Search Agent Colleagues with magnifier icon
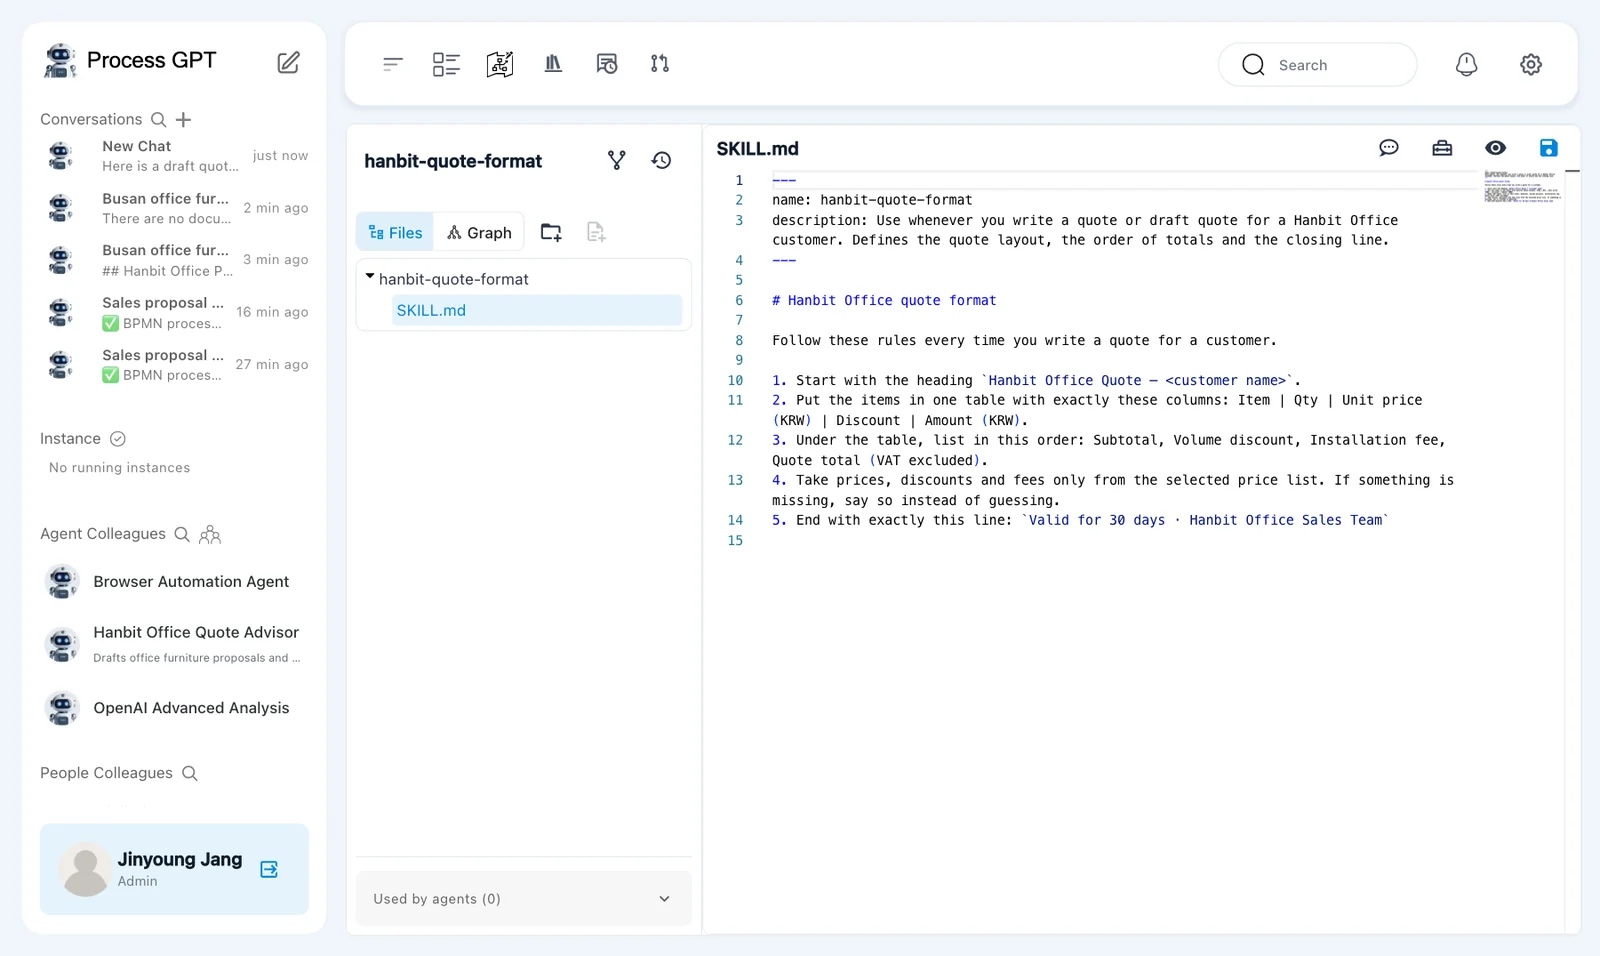Screen dimensions: 1600x956 coord(182,534)
